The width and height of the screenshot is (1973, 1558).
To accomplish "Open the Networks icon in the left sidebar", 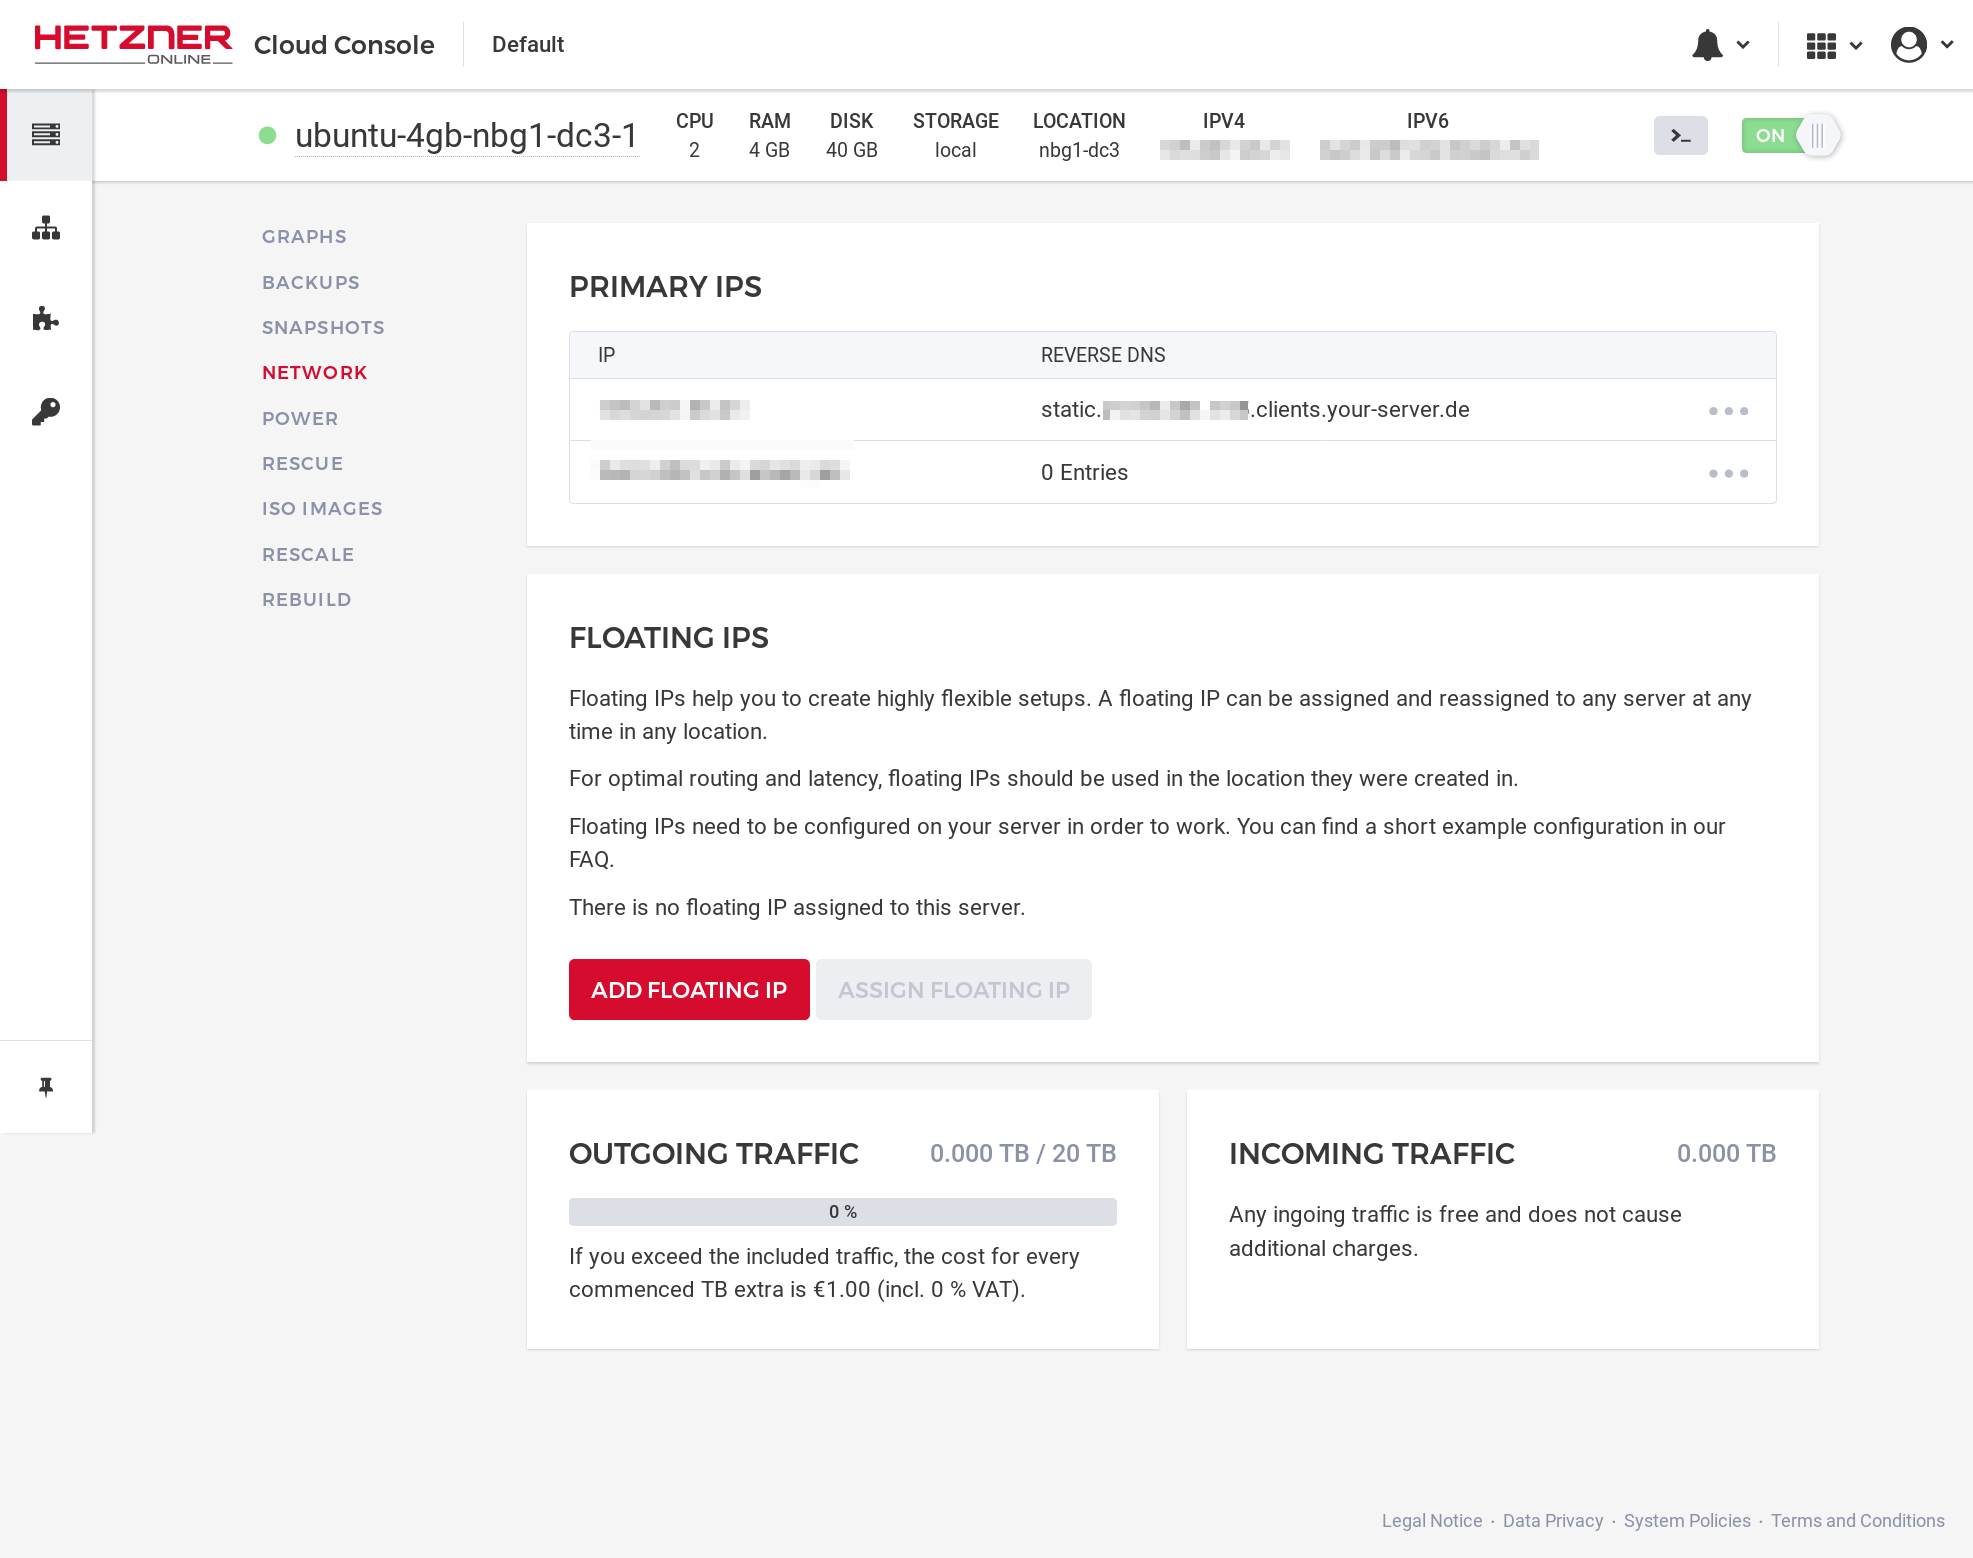I will (x=46, y=227).
